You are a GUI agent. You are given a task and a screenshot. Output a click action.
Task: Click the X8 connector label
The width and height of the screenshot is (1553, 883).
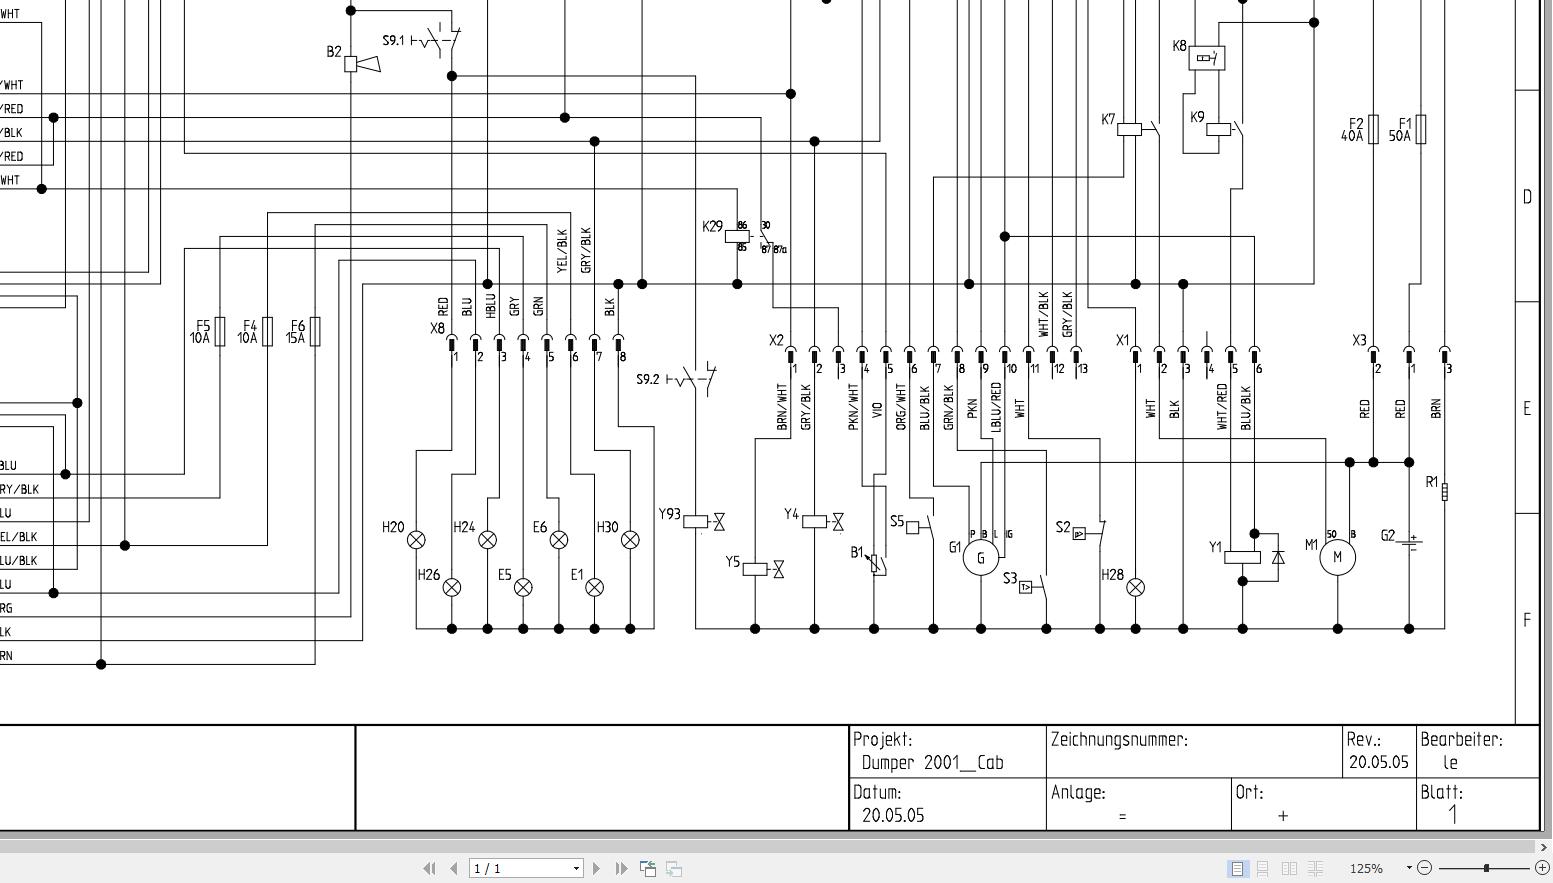point(437,329)
